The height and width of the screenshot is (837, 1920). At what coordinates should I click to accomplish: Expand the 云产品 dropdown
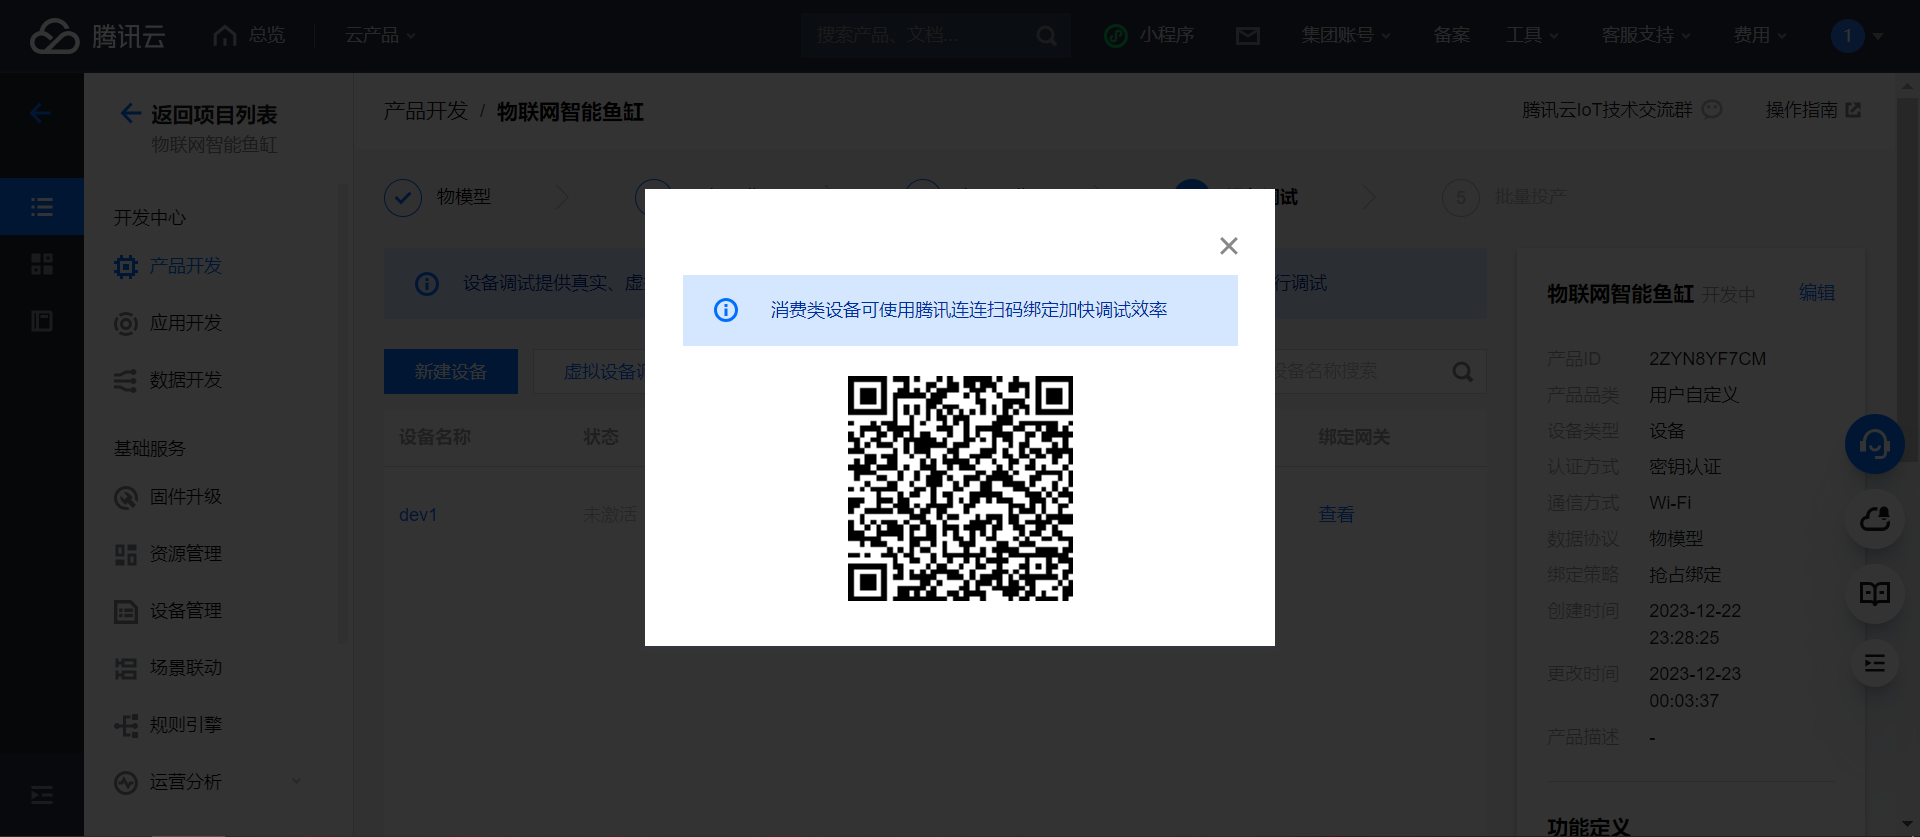click(x=380, y=35)
